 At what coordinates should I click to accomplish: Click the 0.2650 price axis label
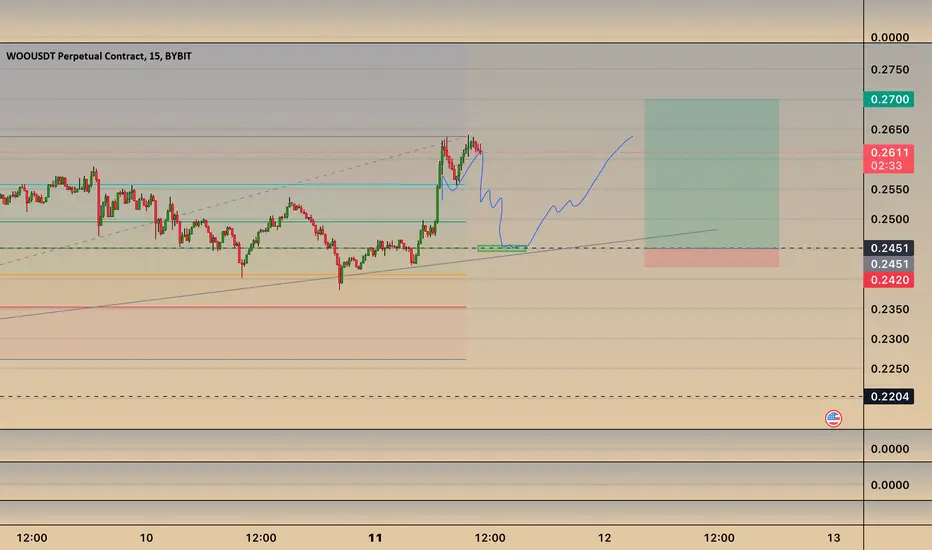pos(890,130)
